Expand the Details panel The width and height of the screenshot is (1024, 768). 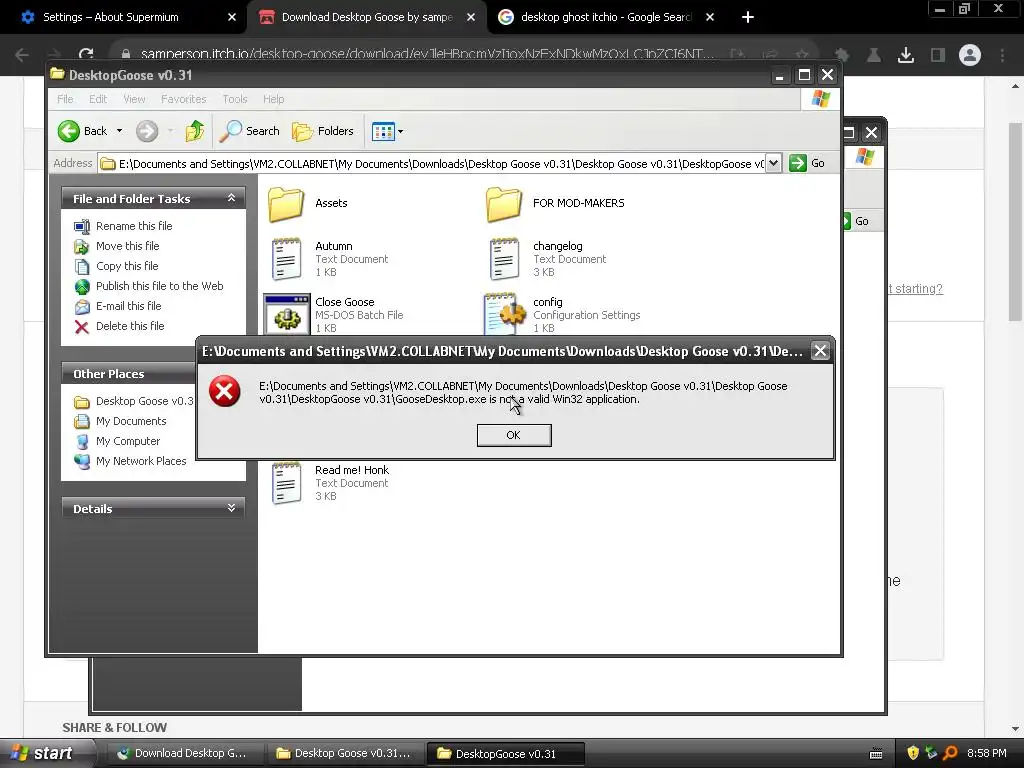[231, 508]
